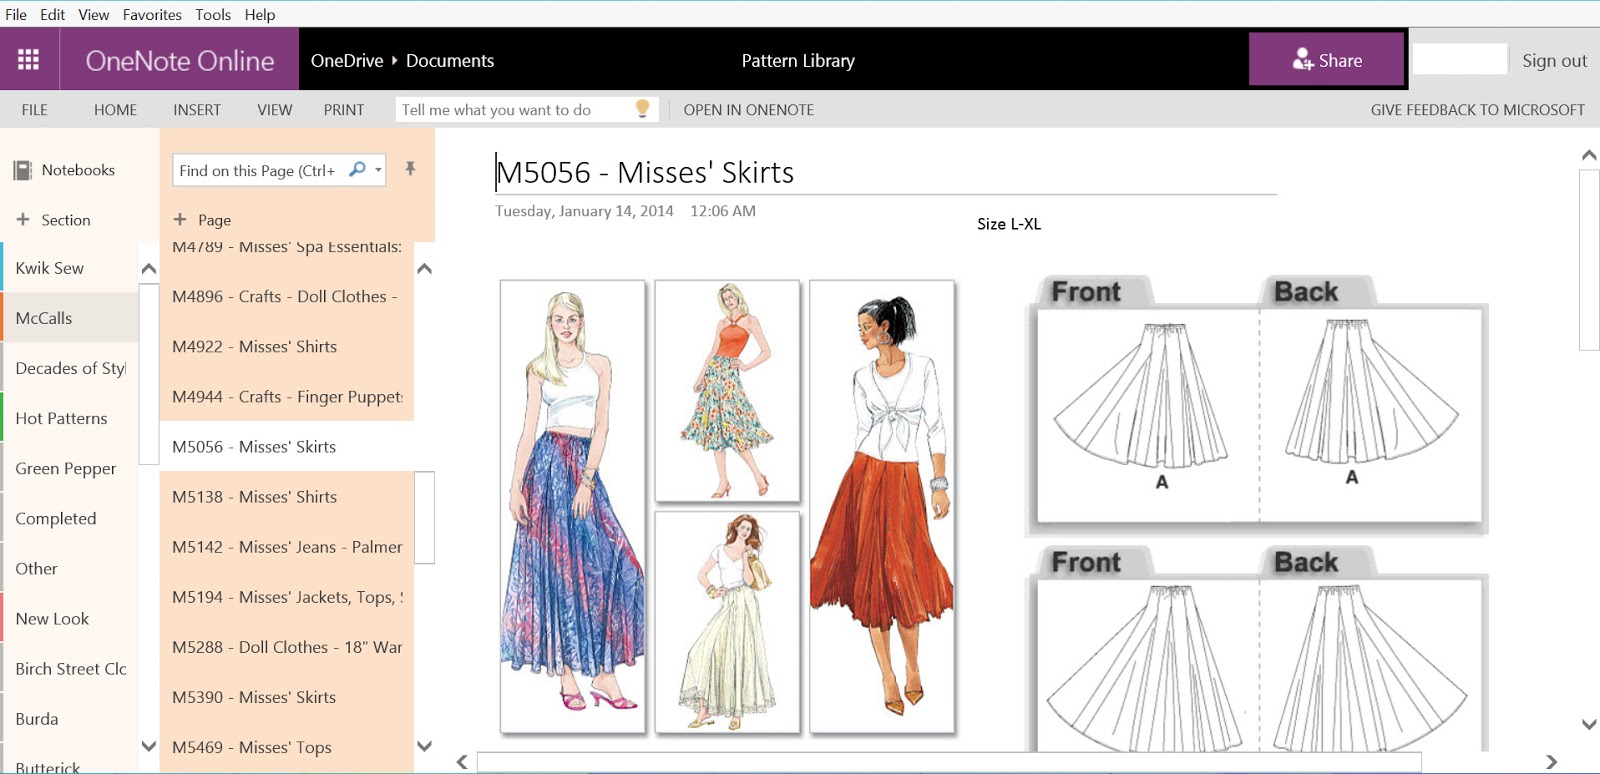Viewport: 1600px width, 774px height.
Task: Select Decades of Style section
Action: point(70,368)
